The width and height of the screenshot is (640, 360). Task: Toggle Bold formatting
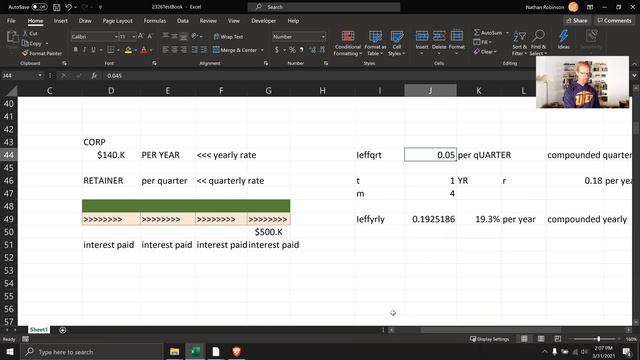point(76,50)
